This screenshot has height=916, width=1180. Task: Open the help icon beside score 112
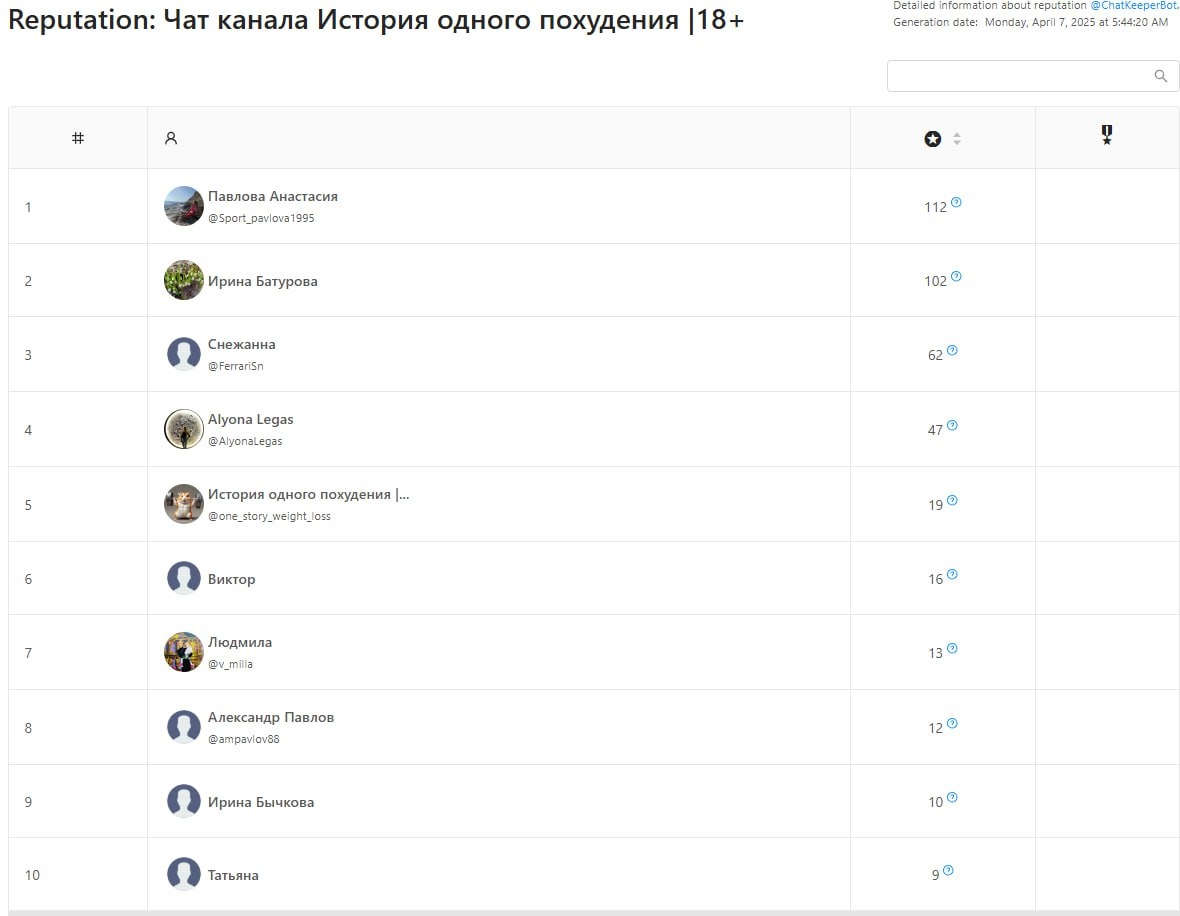tap(956, 202)
